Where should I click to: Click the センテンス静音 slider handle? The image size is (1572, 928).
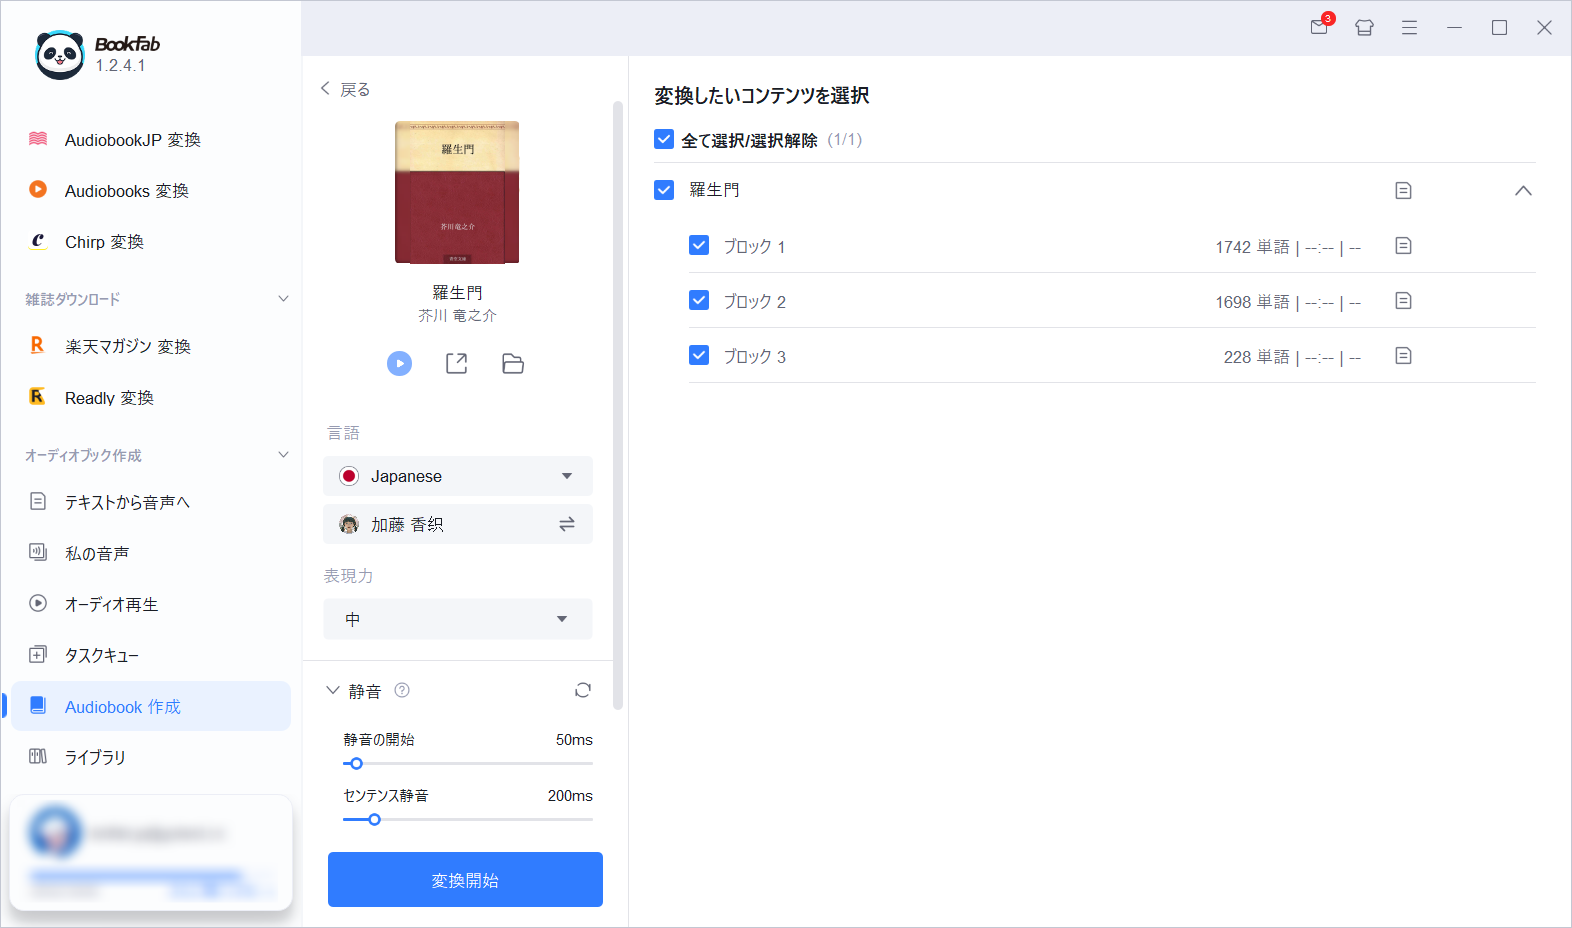(374, 819)
